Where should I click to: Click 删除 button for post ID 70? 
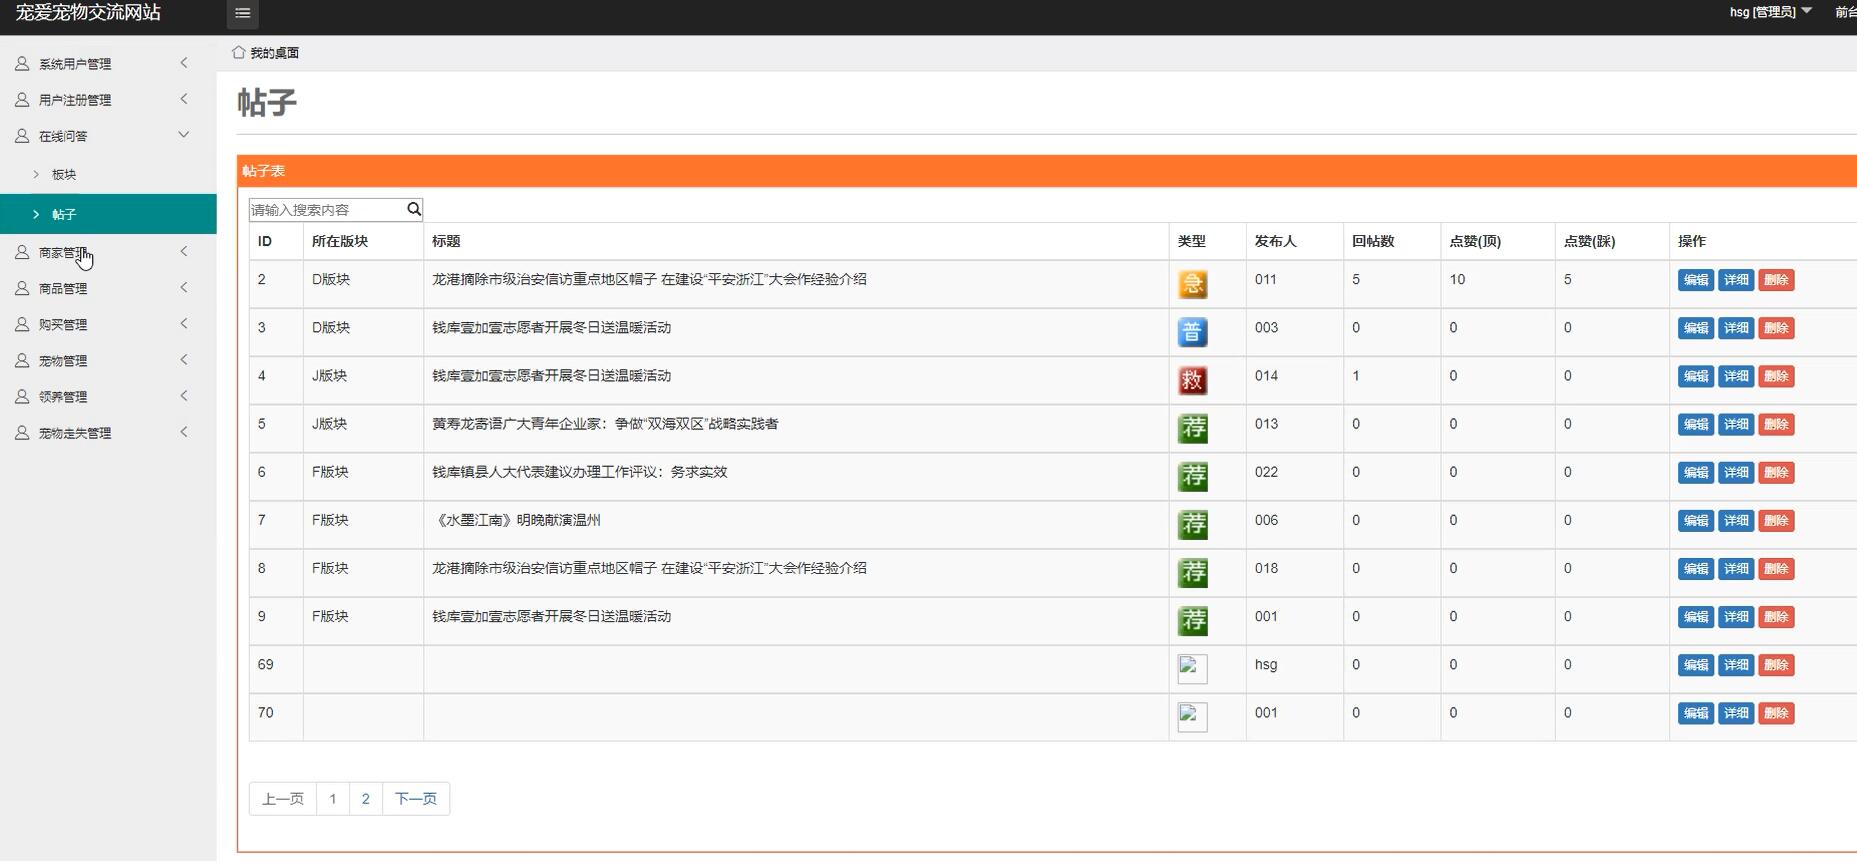pyautogui.click(x=1776, y=713)
